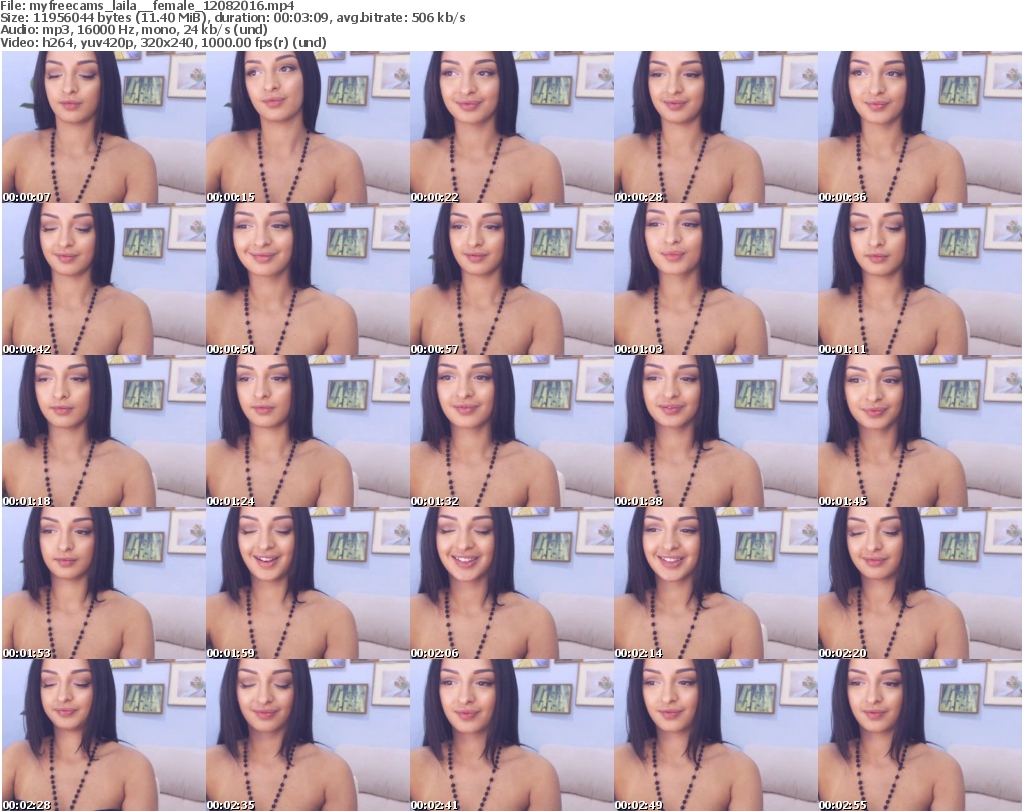1024x811 pixels.
Task: Open the frame at 00:02:41
Action: click(x=512, y=735)
